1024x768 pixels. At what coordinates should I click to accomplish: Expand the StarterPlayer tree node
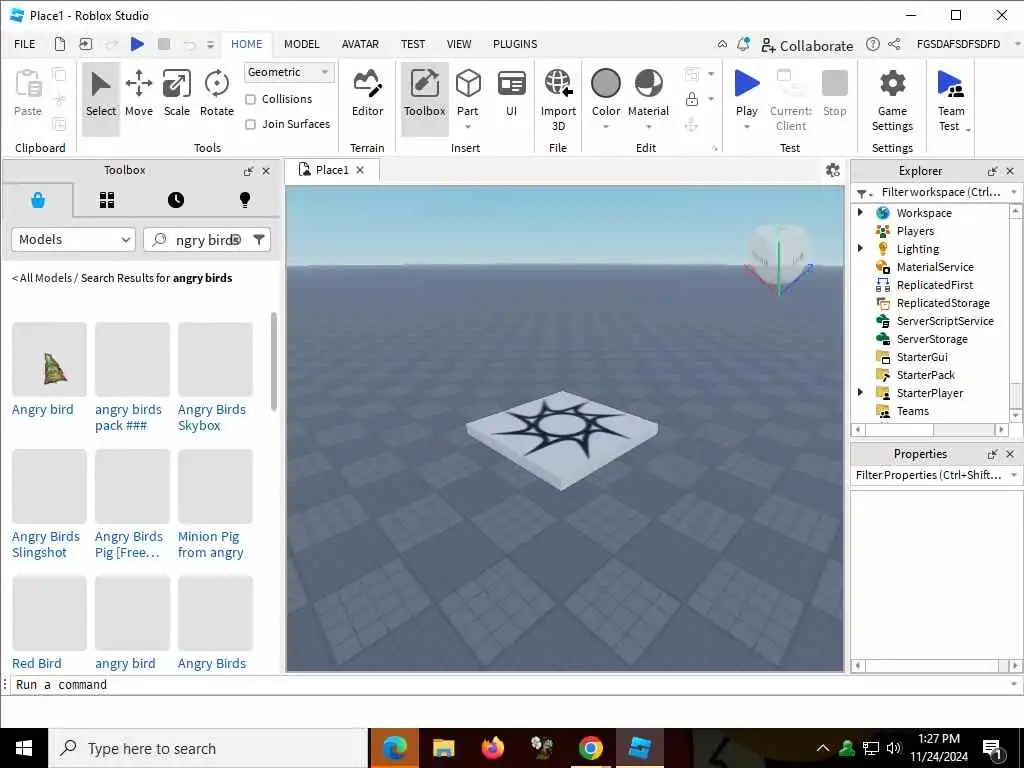click(860, 392)
